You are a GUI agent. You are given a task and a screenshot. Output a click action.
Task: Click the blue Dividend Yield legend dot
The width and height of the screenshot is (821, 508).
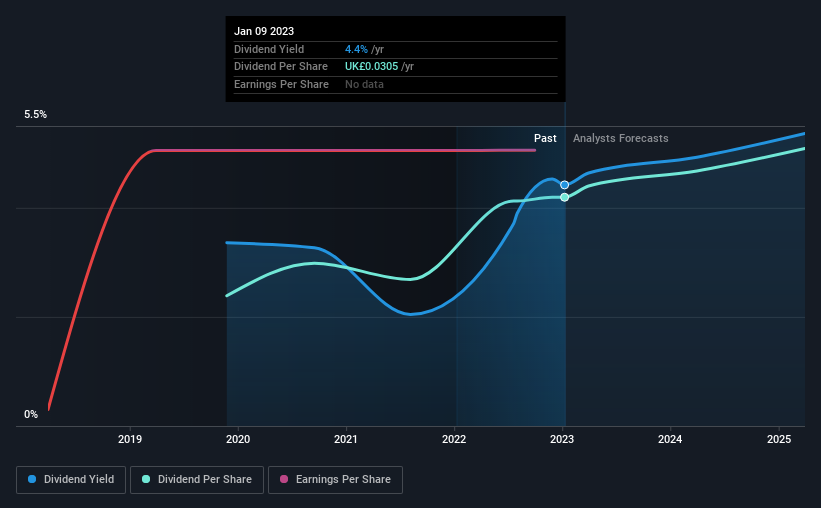click(x=32, y=479)
